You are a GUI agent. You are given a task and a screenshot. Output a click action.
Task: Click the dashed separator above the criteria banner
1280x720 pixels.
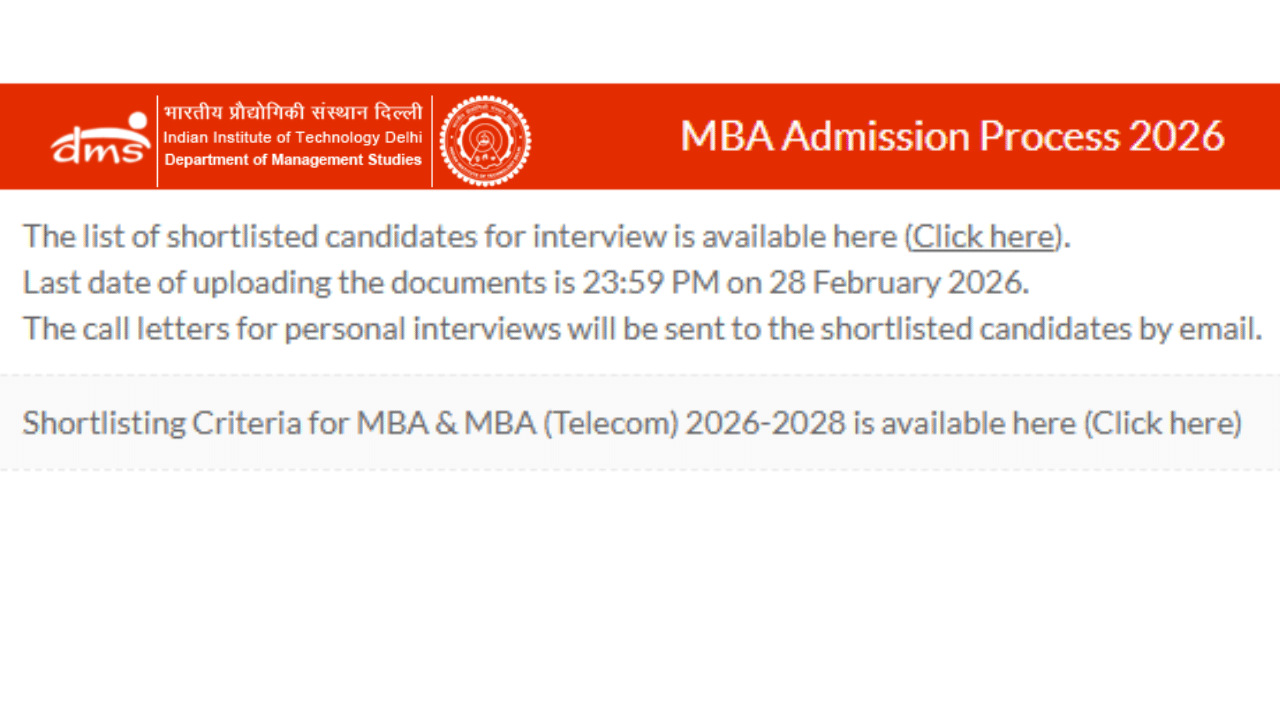pyautogui.click(x=640, y=377)
